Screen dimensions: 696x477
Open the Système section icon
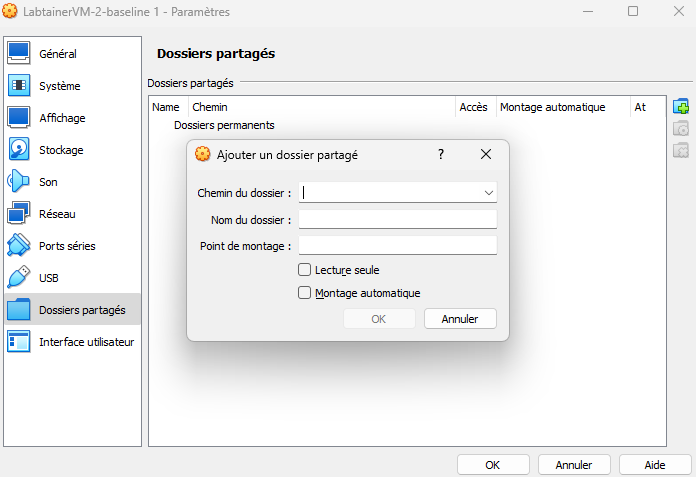19,86
